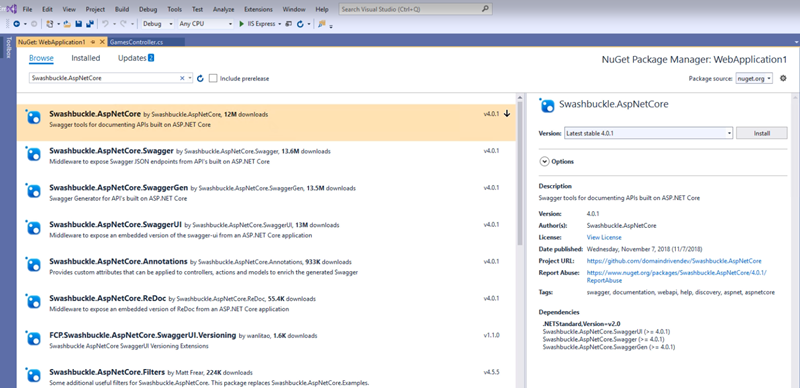Click the Swashbuckle.AspNetCore.SwaggerGen package icon
The image size is (800, 388).
click(x=33, y=191)
